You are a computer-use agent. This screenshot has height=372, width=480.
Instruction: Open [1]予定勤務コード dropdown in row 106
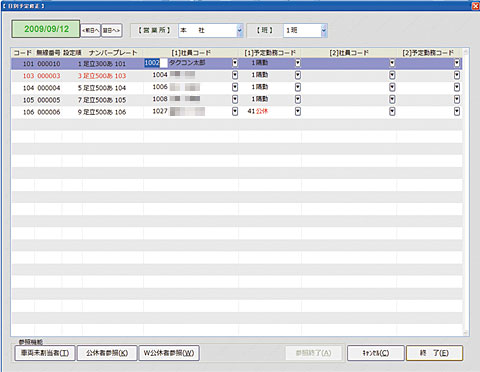(298, 111)
